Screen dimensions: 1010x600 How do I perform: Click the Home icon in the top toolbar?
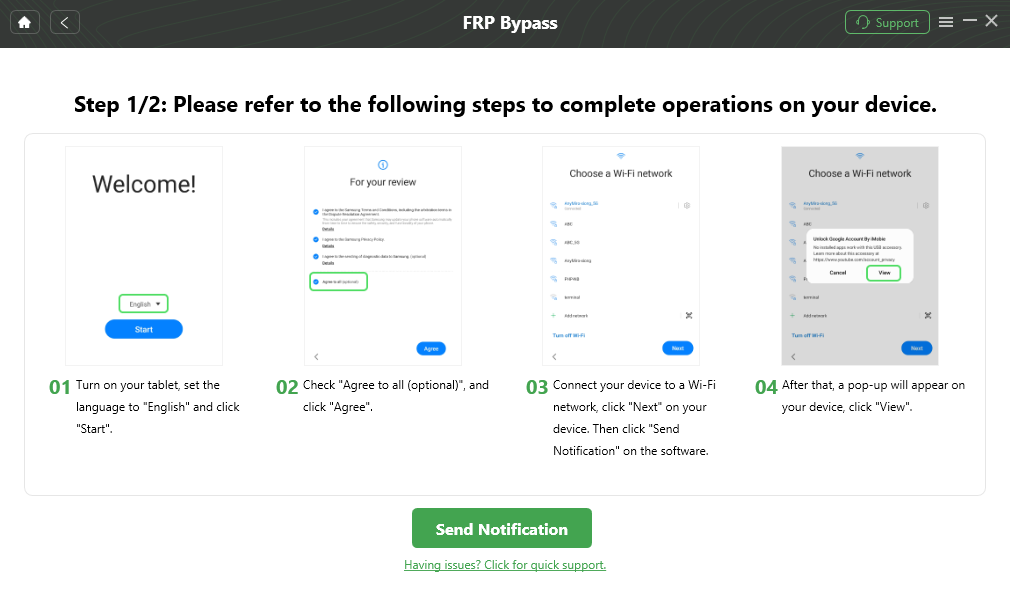(24, 21)
